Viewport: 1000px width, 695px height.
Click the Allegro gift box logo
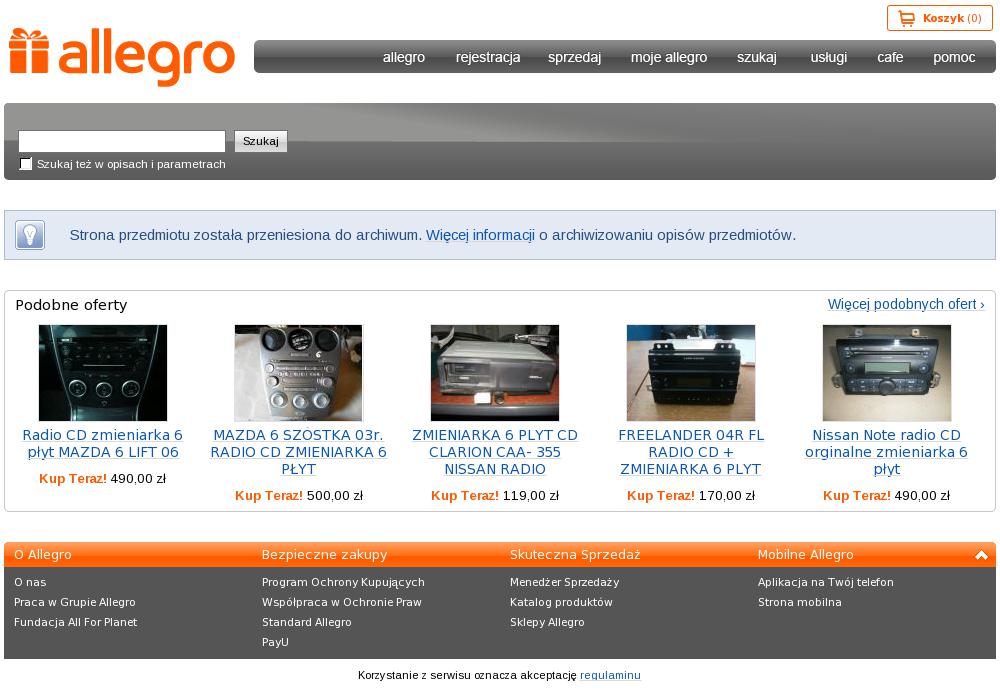pyautogui.click(x=122, y=56)
